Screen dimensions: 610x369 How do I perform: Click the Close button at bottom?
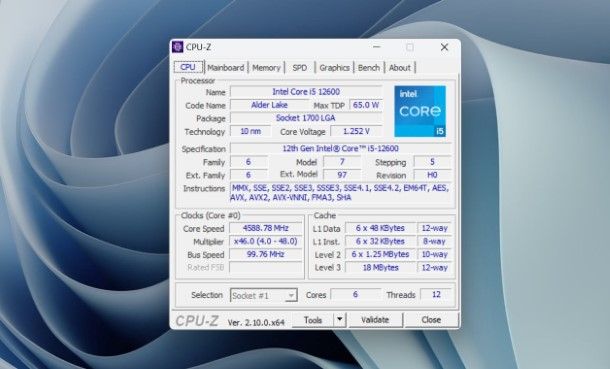click(x=431, y=320)
